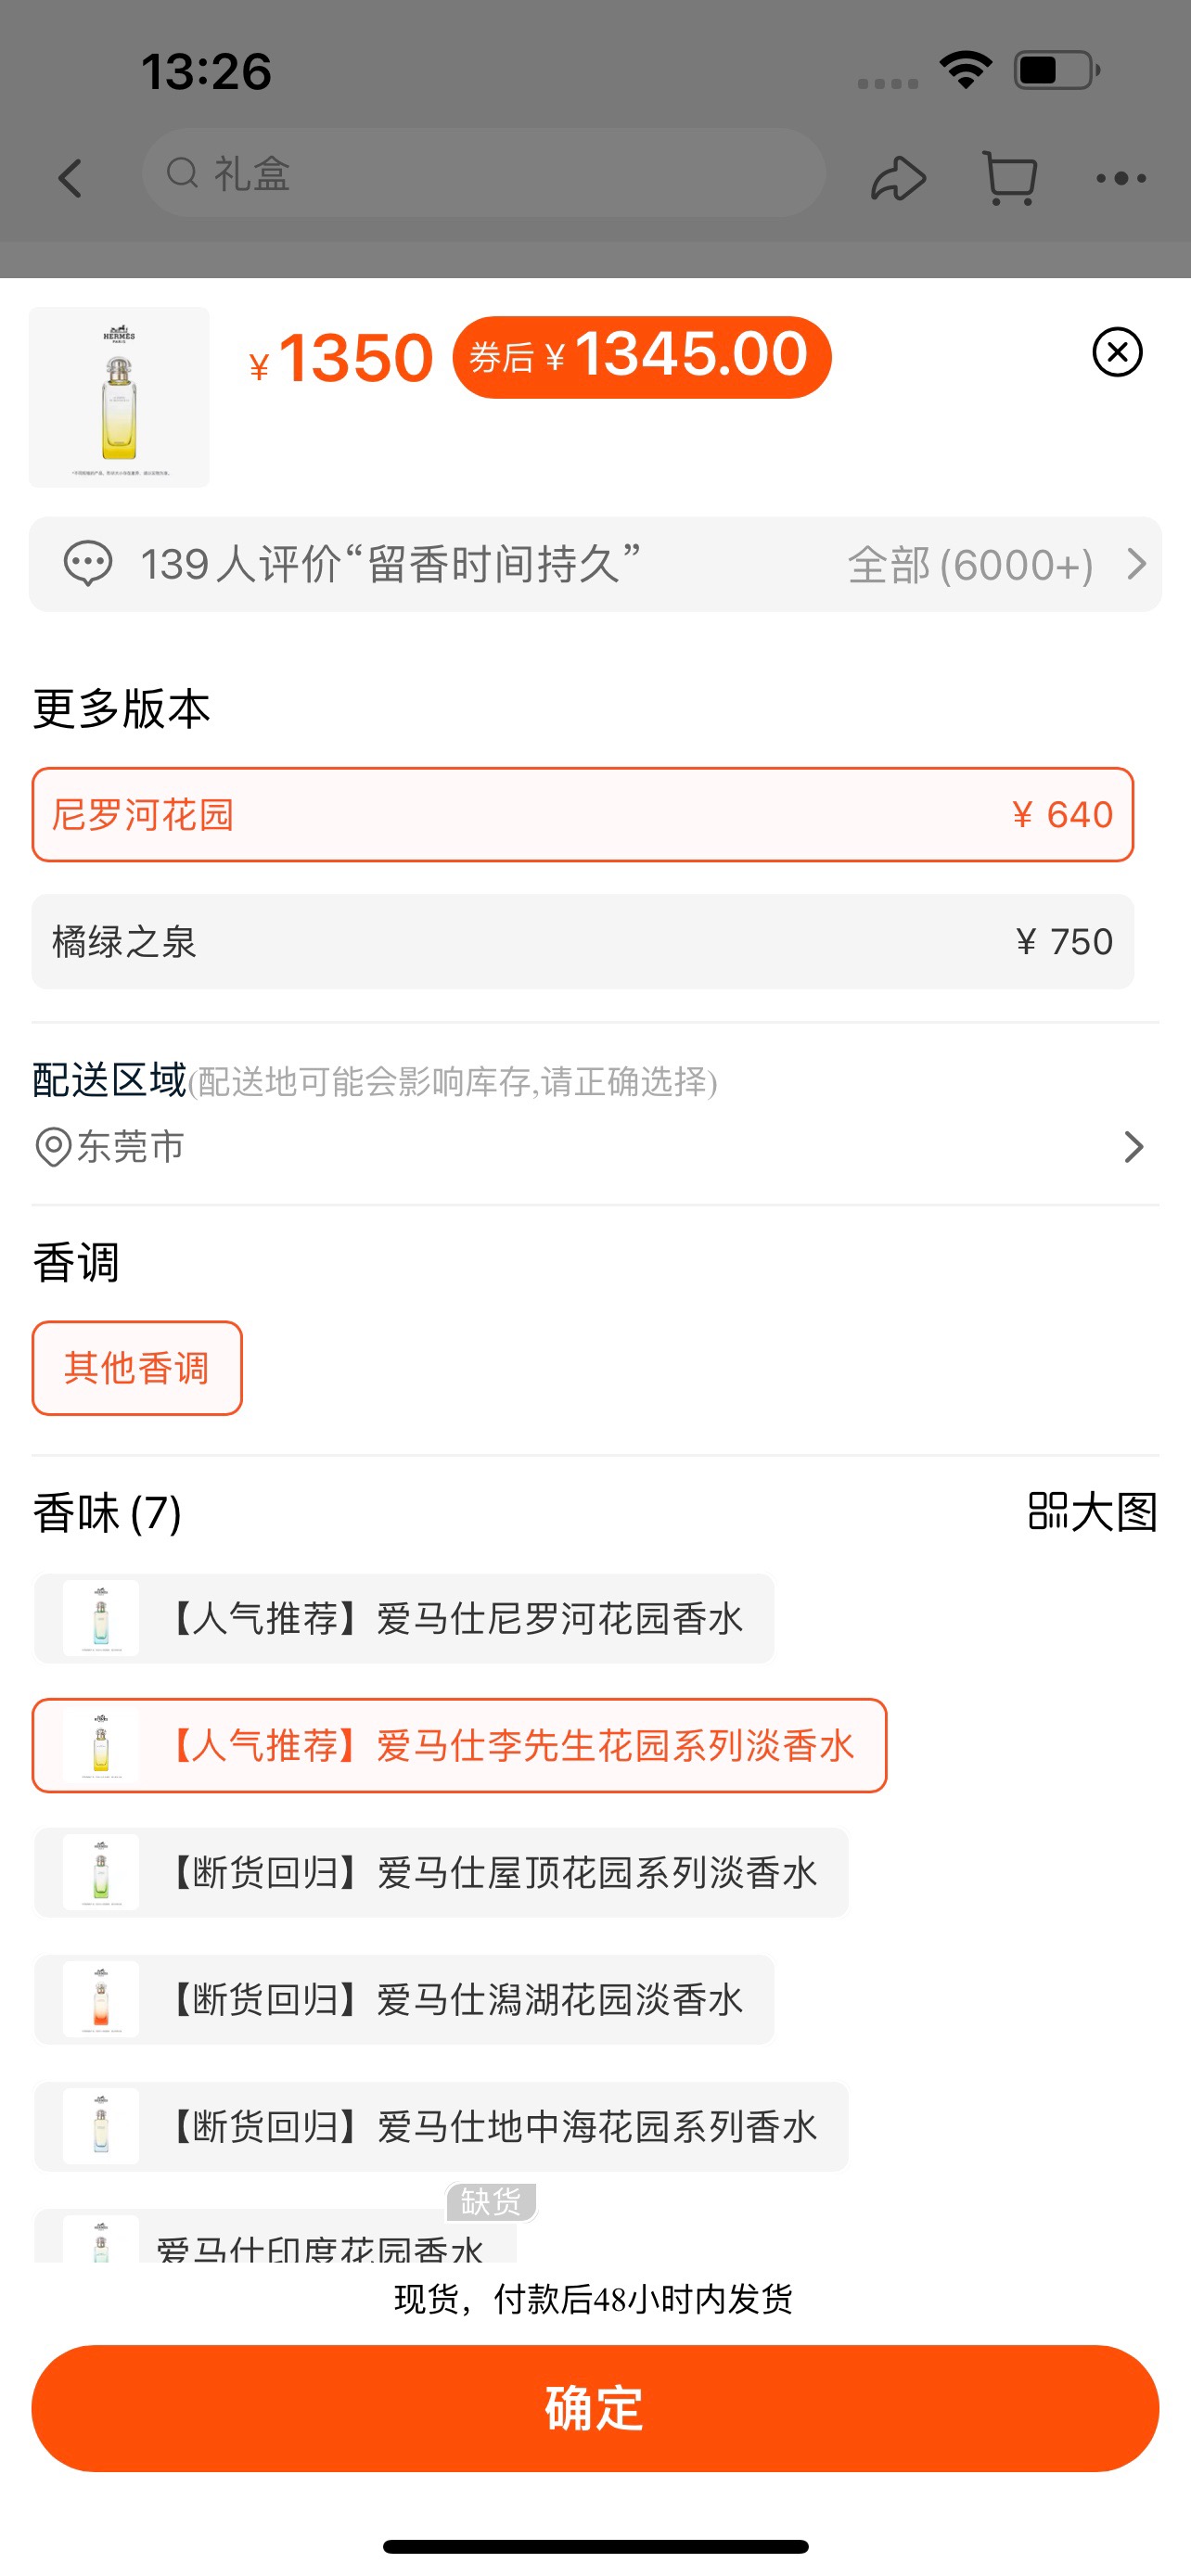Tap the location pin icon
Screen dimensions: 1191x2576
tap(52, 1146)
